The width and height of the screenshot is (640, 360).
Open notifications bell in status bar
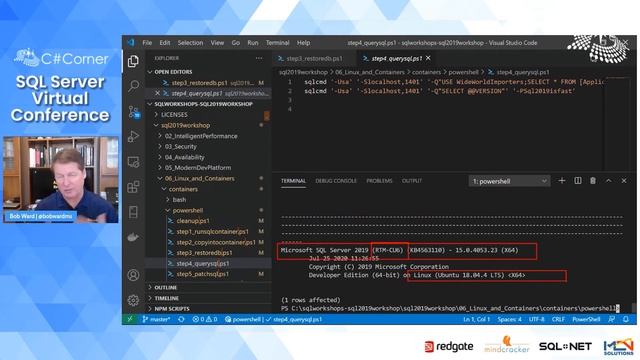(x=626, y=319)
